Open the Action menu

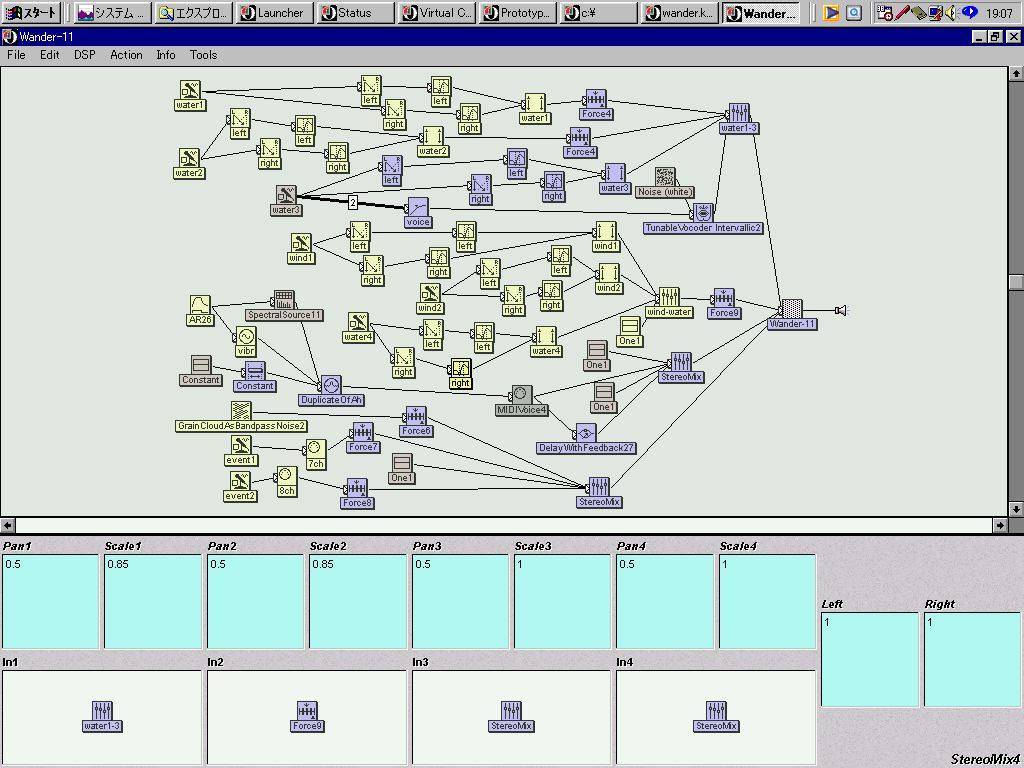[x=126, y=55]
